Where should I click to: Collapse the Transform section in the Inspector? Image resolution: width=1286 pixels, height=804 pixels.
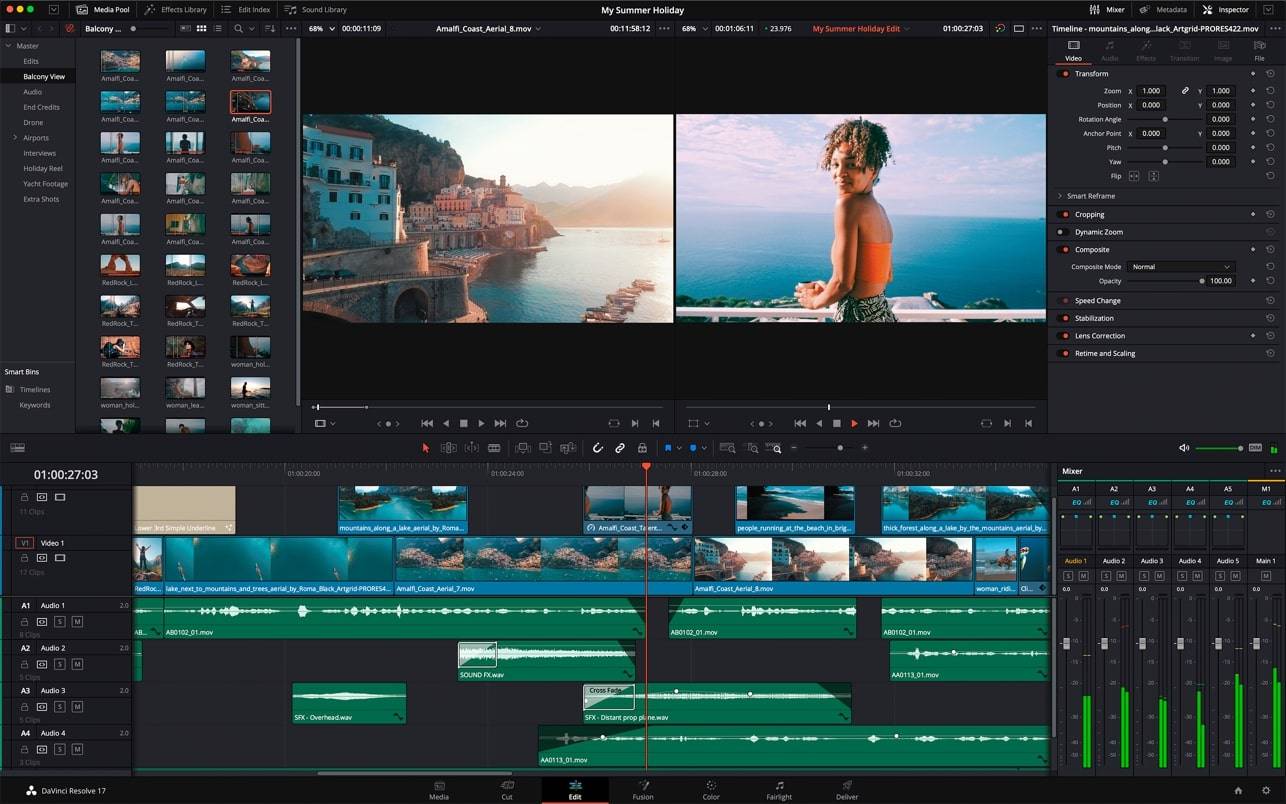tap(1090, 73)
